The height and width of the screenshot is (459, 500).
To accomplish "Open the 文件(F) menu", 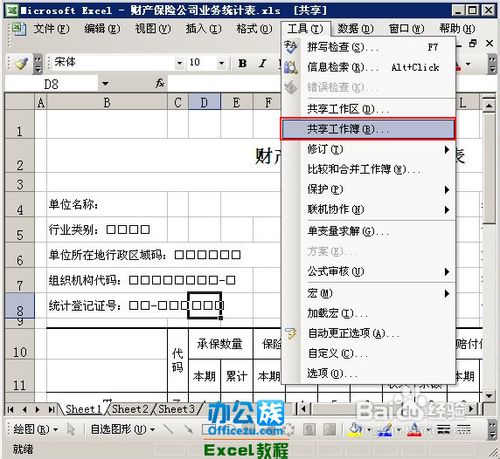I will point(51,29).
